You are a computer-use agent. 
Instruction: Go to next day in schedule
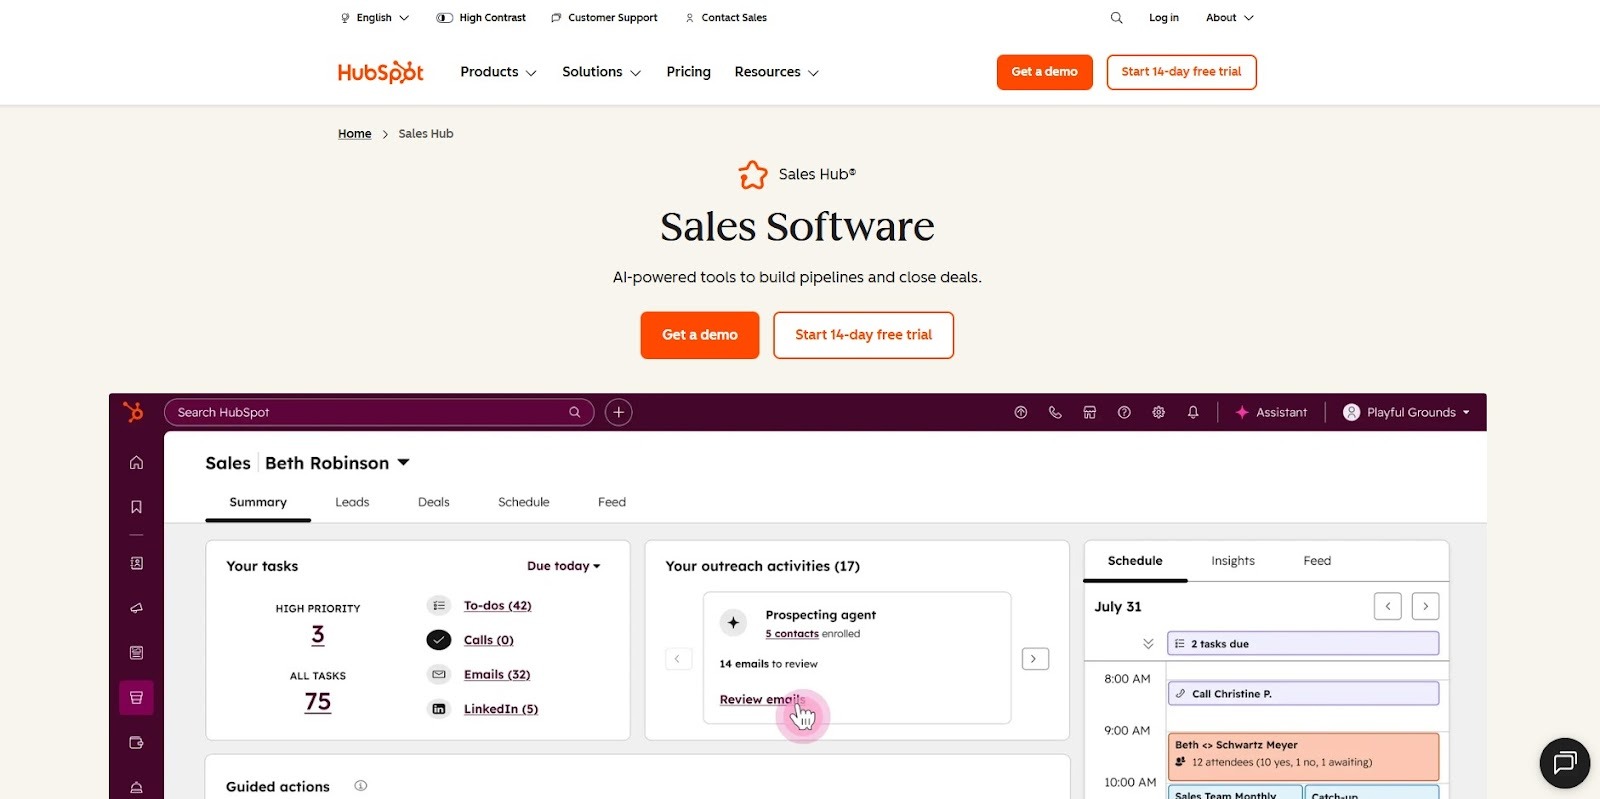pyautogui.click(x=1425, y=606)
